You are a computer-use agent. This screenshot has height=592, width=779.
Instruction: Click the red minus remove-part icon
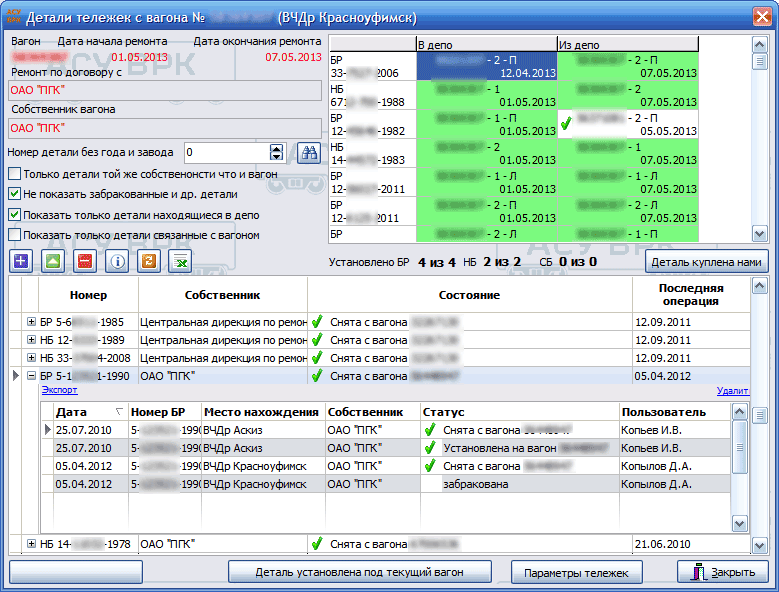[x=85, y=261]
